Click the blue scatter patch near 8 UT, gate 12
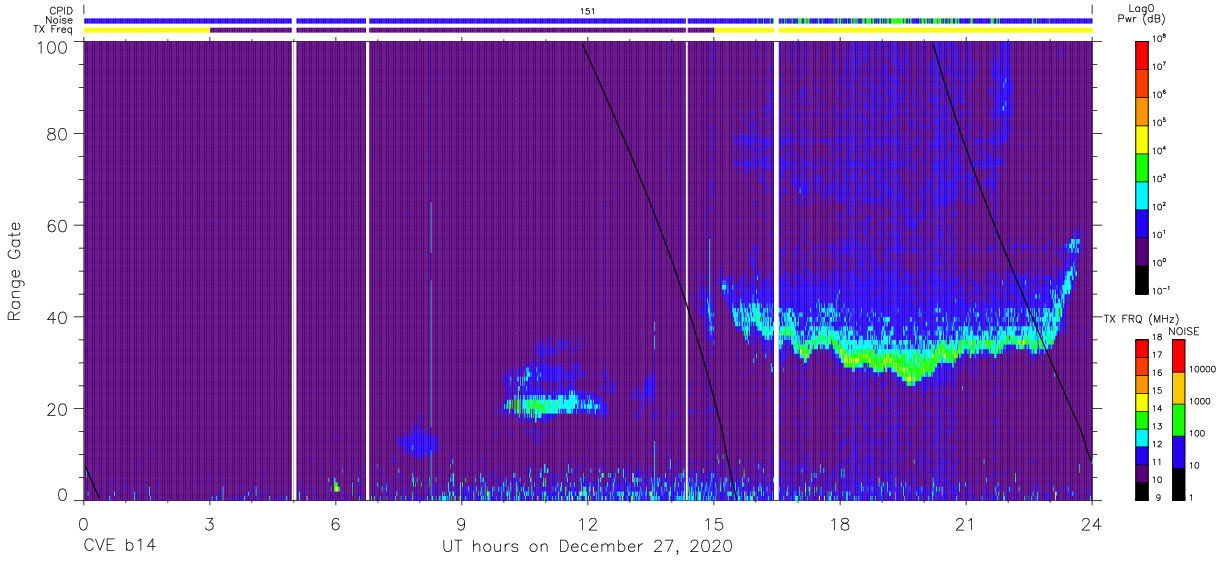 [418, 441]
